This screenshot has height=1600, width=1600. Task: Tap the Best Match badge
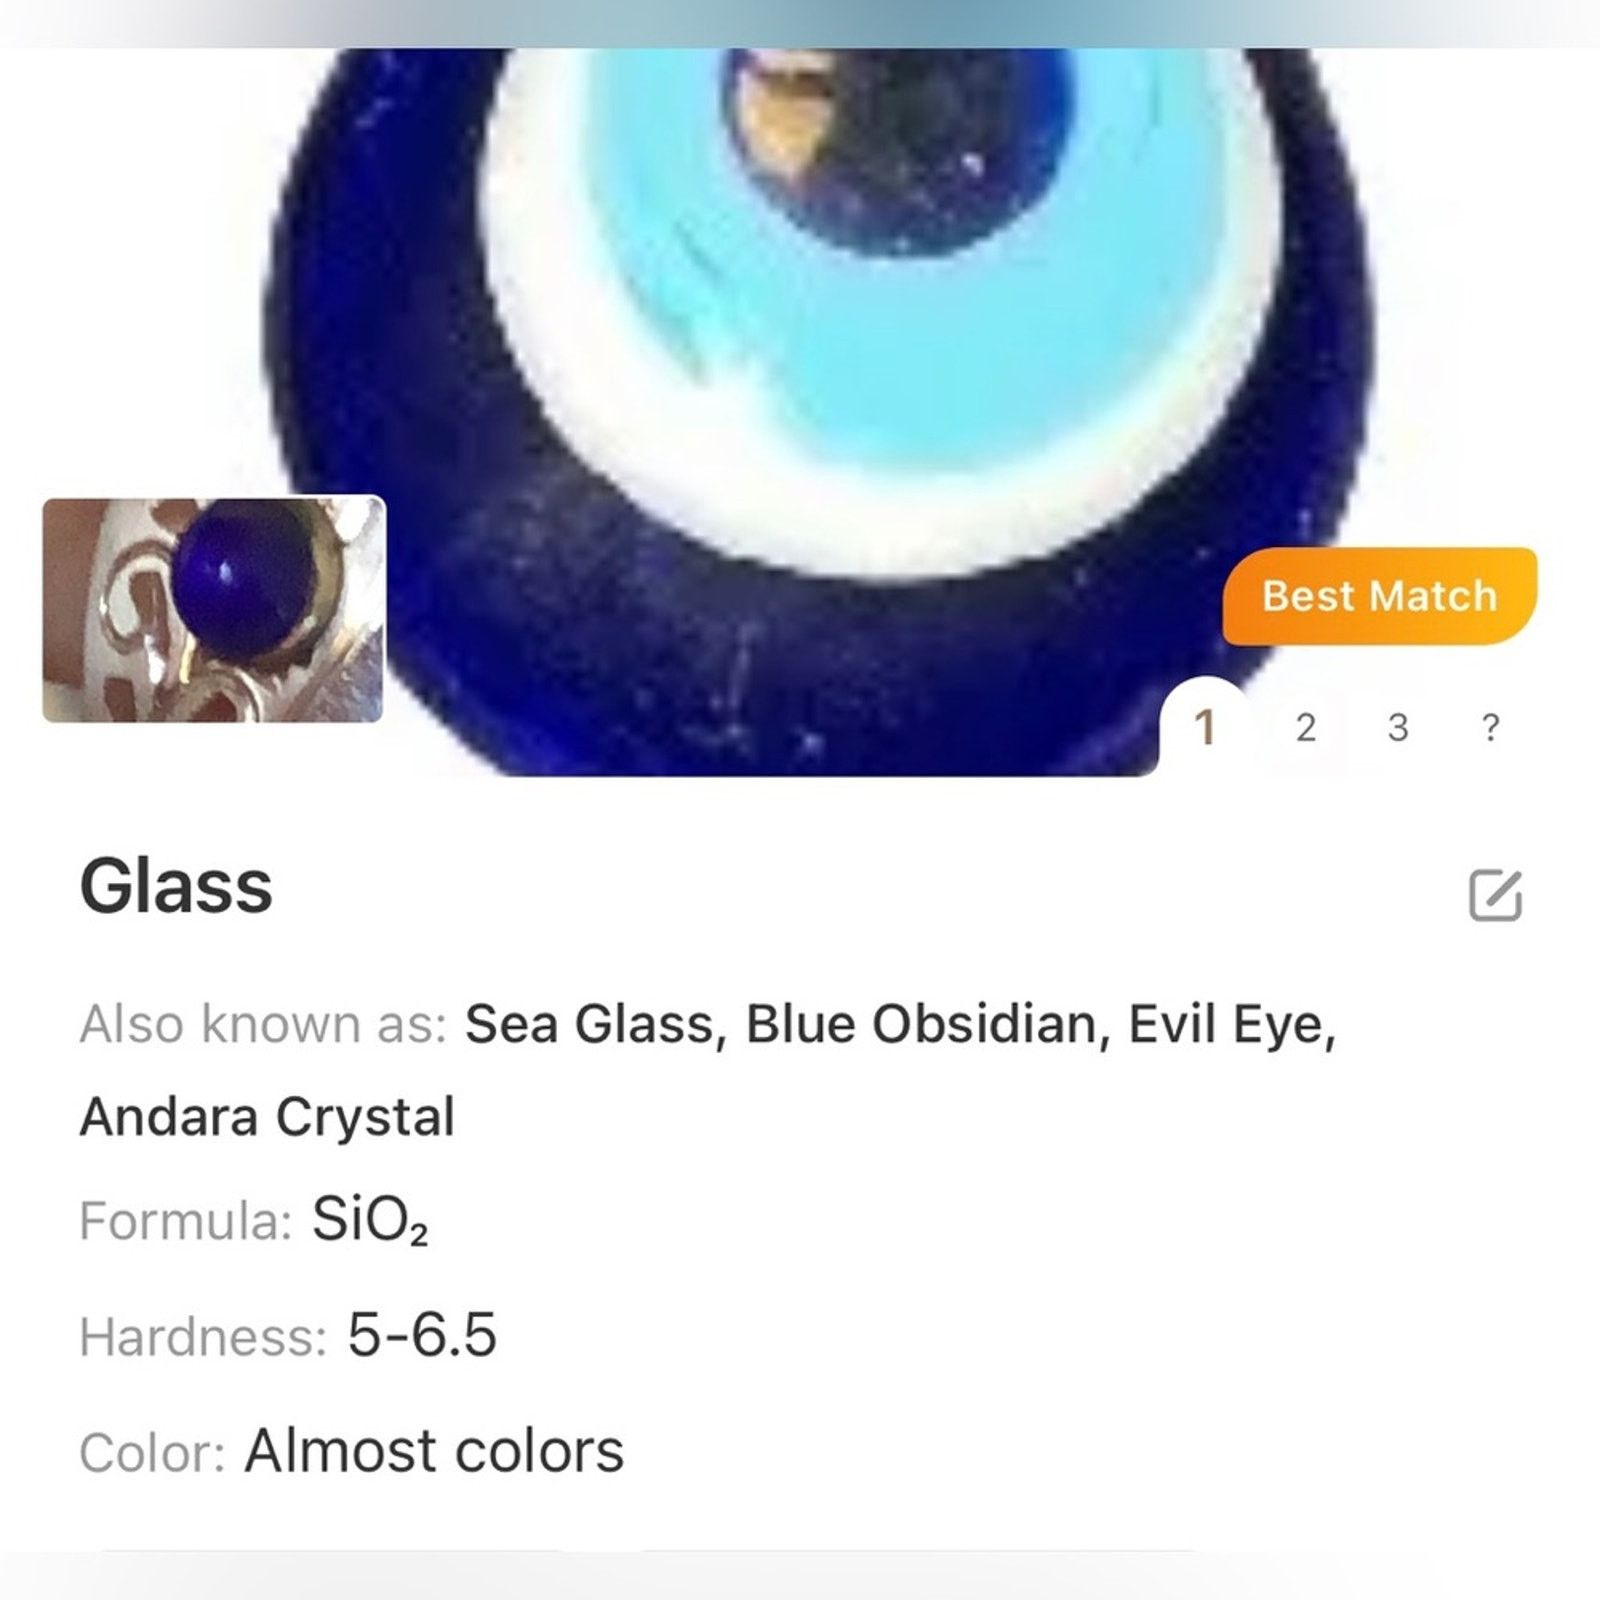click(x=1379, y=596)
